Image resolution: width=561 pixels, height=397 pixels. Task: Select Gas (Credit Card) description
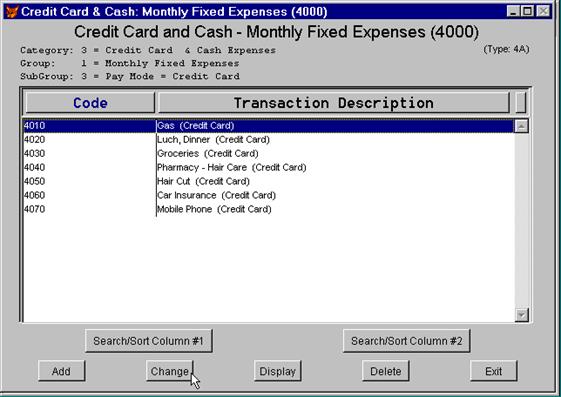click(x=336, y=126)
